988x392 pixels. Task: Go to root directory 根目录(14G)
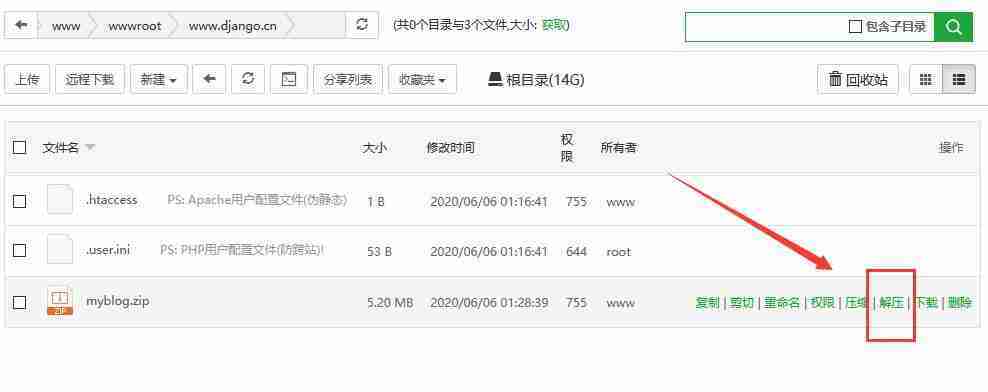(537, 79)
